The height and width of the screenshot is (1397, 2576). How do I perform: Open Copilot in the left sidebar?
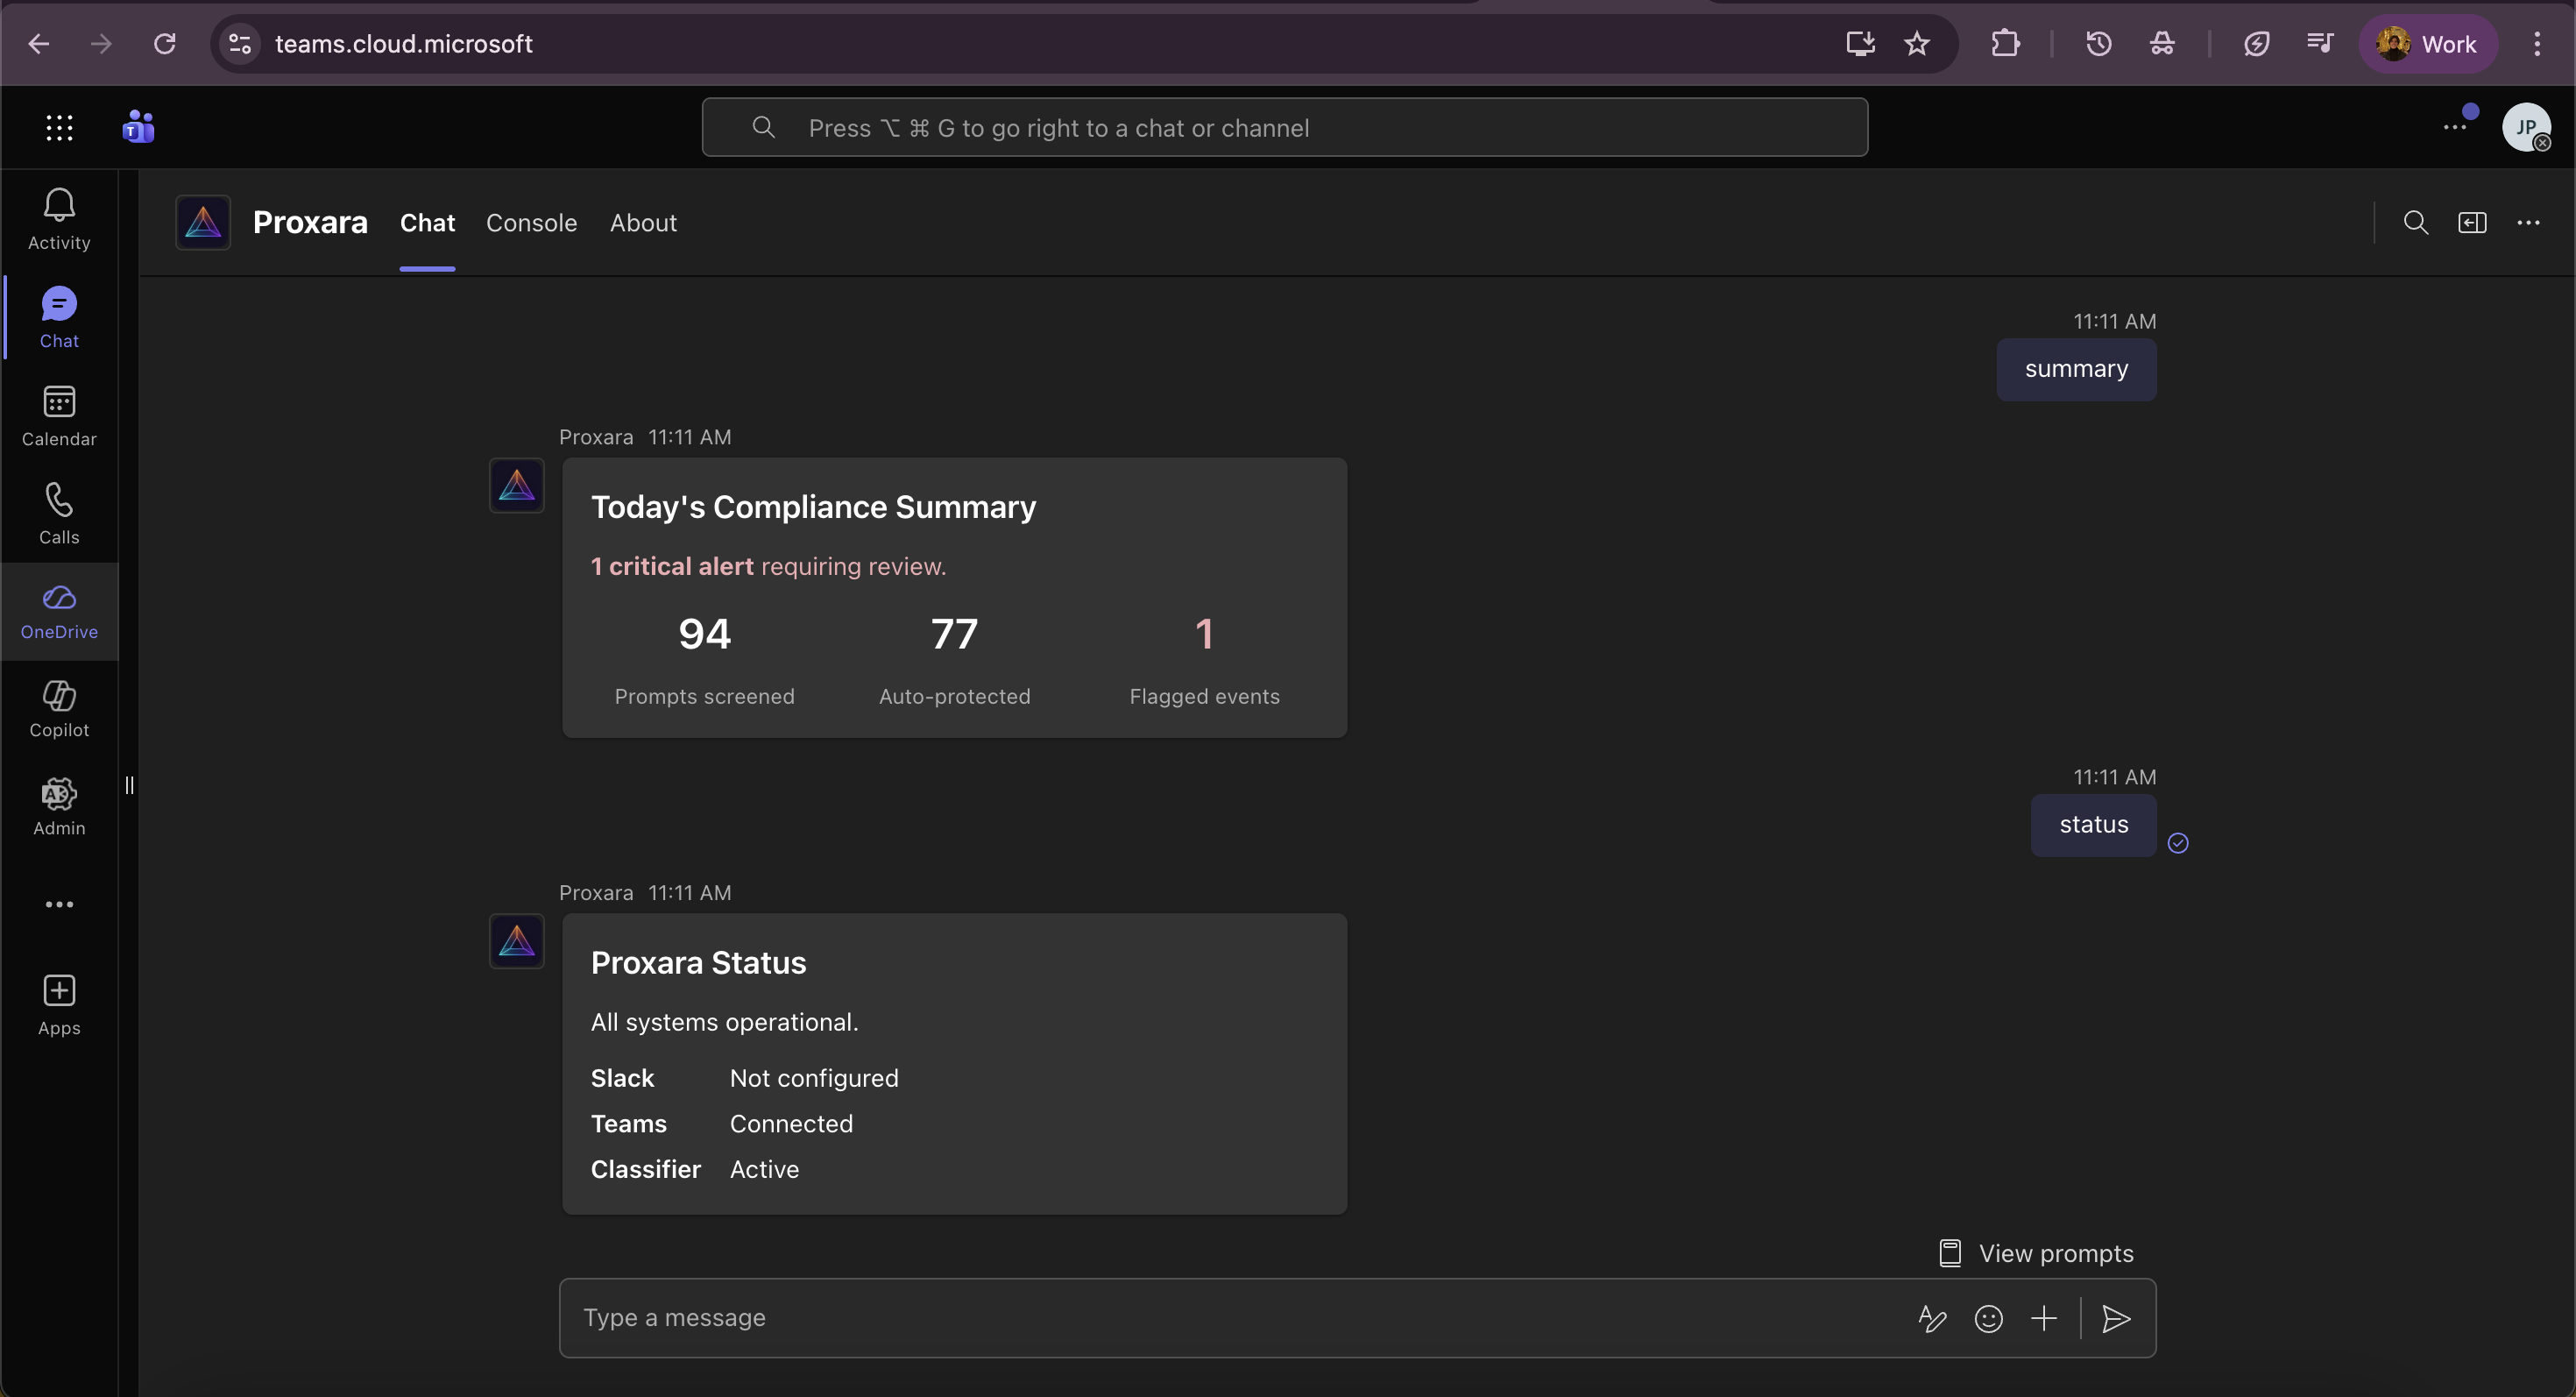(59, 708)
